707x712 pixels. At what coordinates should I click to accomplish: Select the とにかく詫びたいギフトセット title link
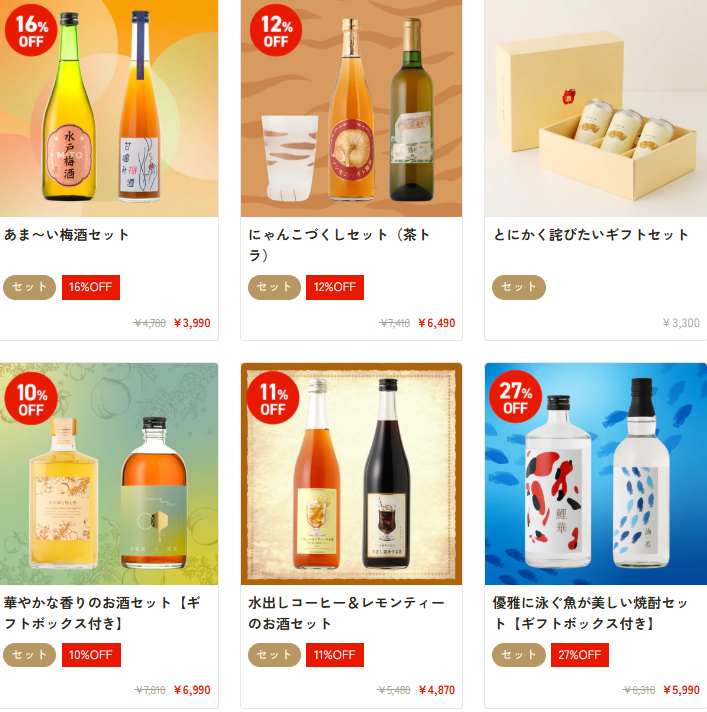tap(591, 235)
